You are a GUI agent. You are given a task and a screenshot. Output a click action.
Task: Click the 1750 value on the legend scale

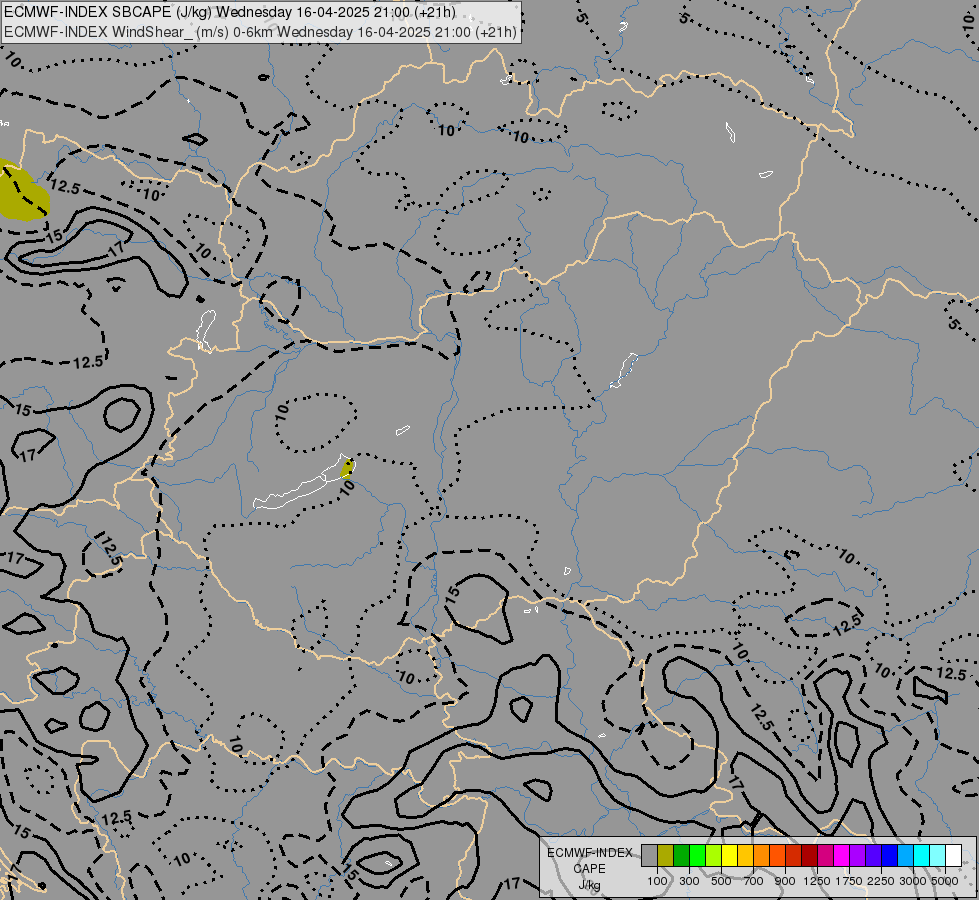pos(849,881)
